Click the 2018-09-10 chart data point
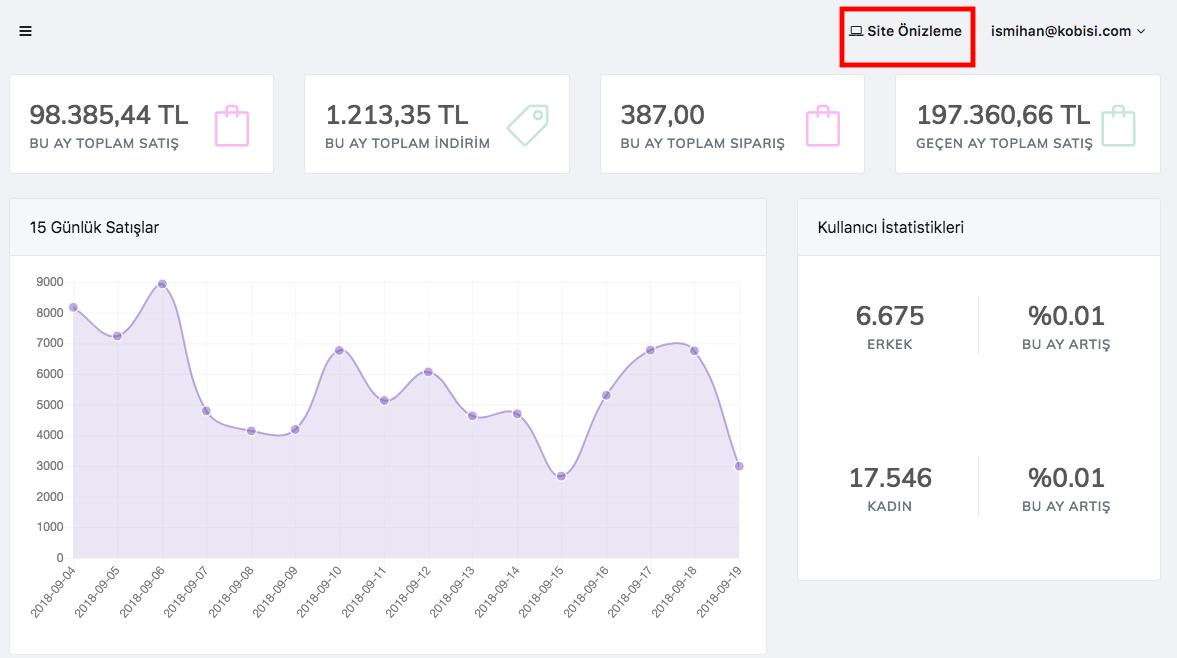1177x658 pixels. point(339,350)
